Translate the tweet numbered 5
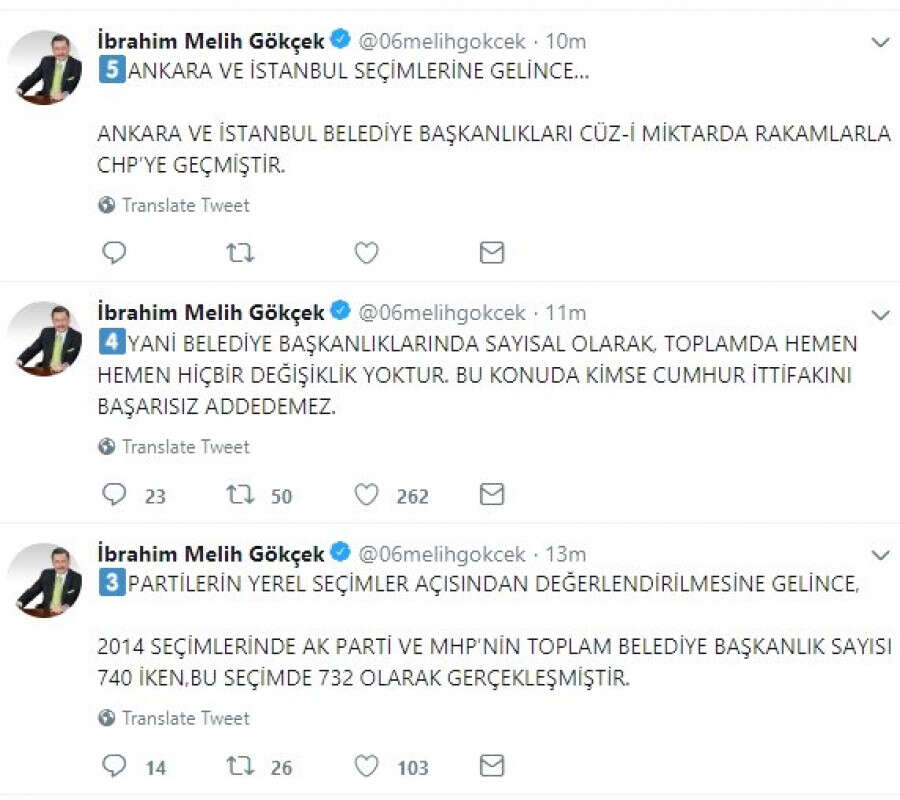900x800 pixels. [x=185, y=205]
